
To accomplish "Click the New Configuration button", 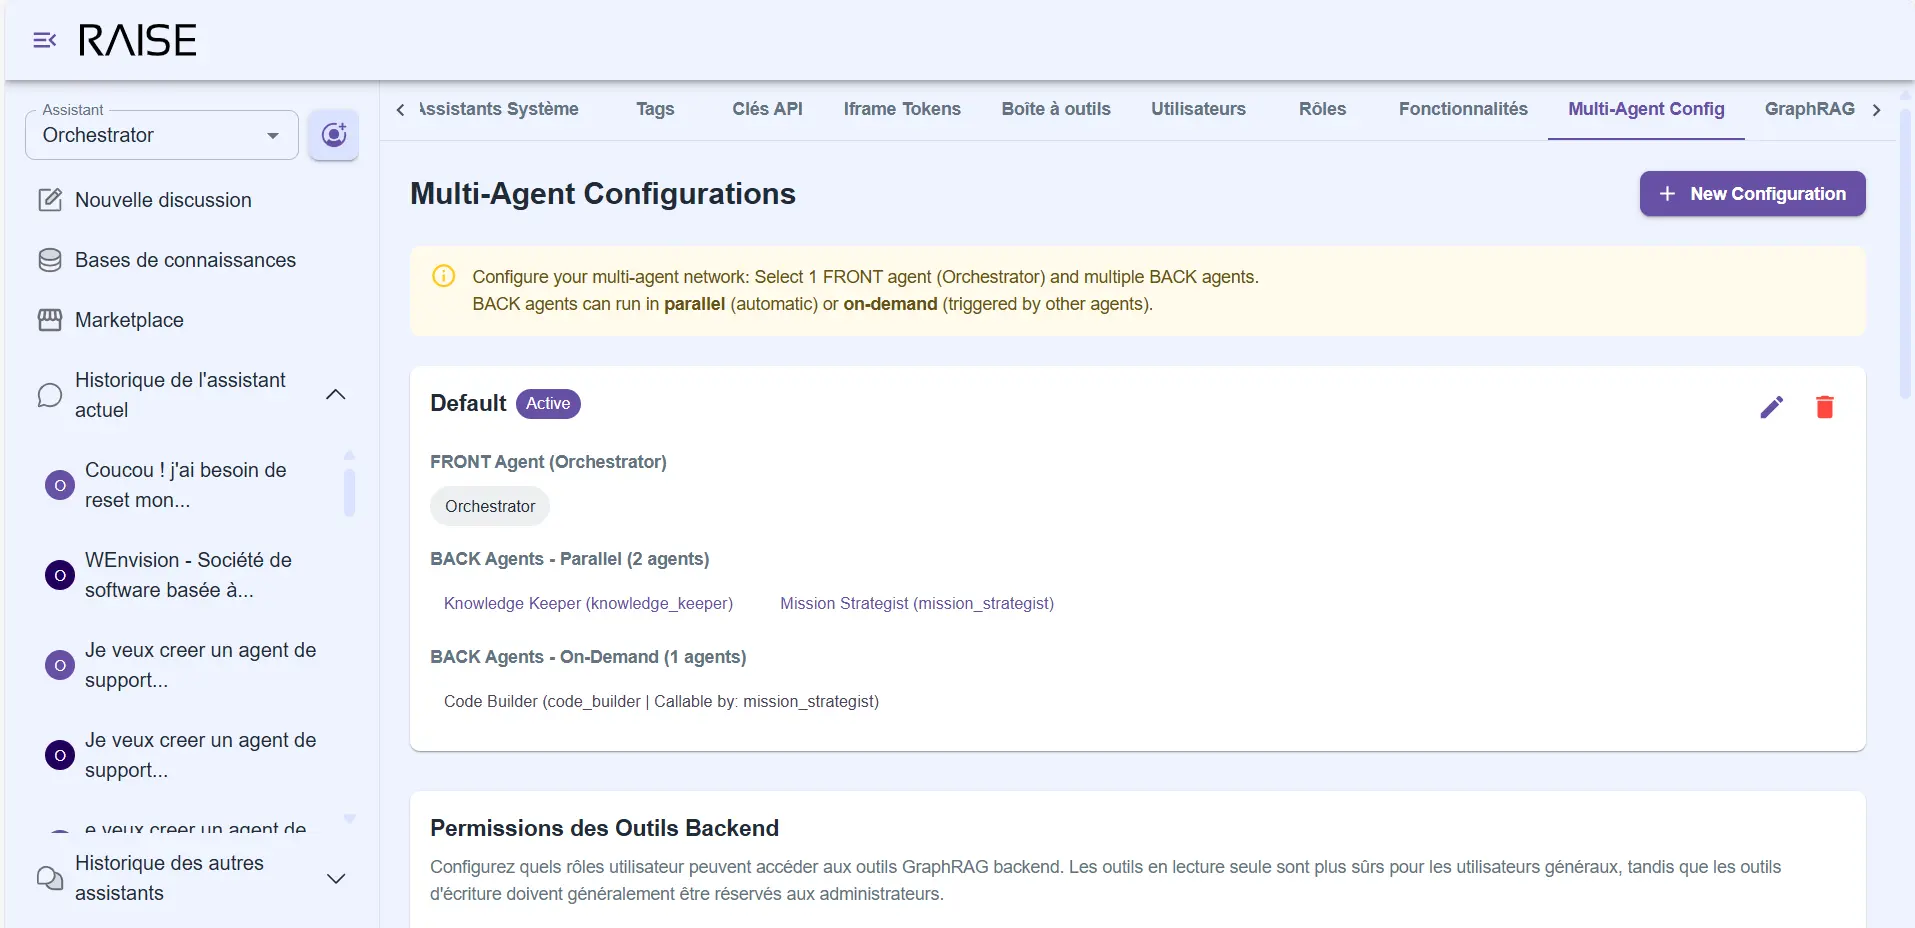I will pyautogui.click(x=1751, y=194).
